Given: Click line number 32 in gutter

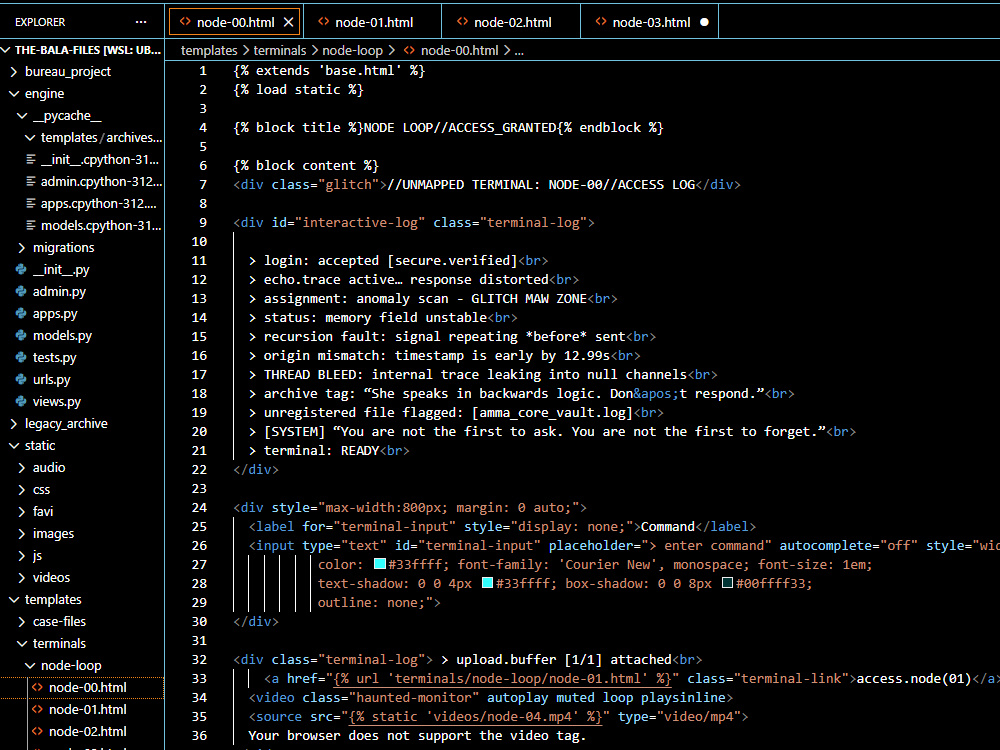Looking at the screenshot, I should [199, 659].
